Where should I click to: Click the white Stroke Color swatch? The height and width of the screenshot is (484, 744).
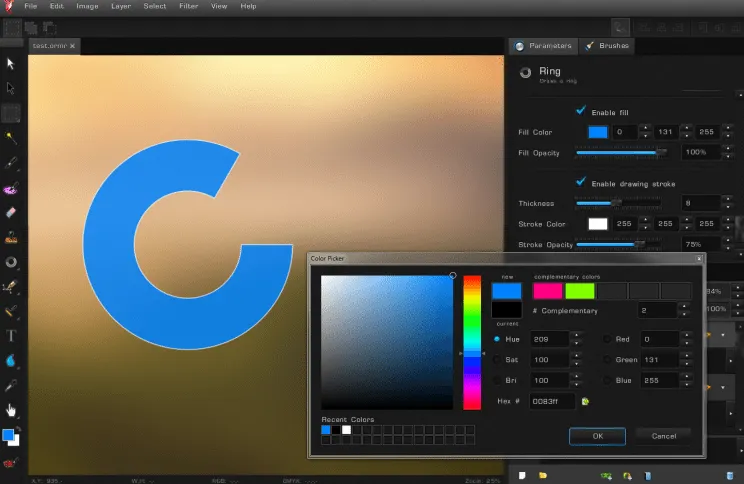[598, 224]
